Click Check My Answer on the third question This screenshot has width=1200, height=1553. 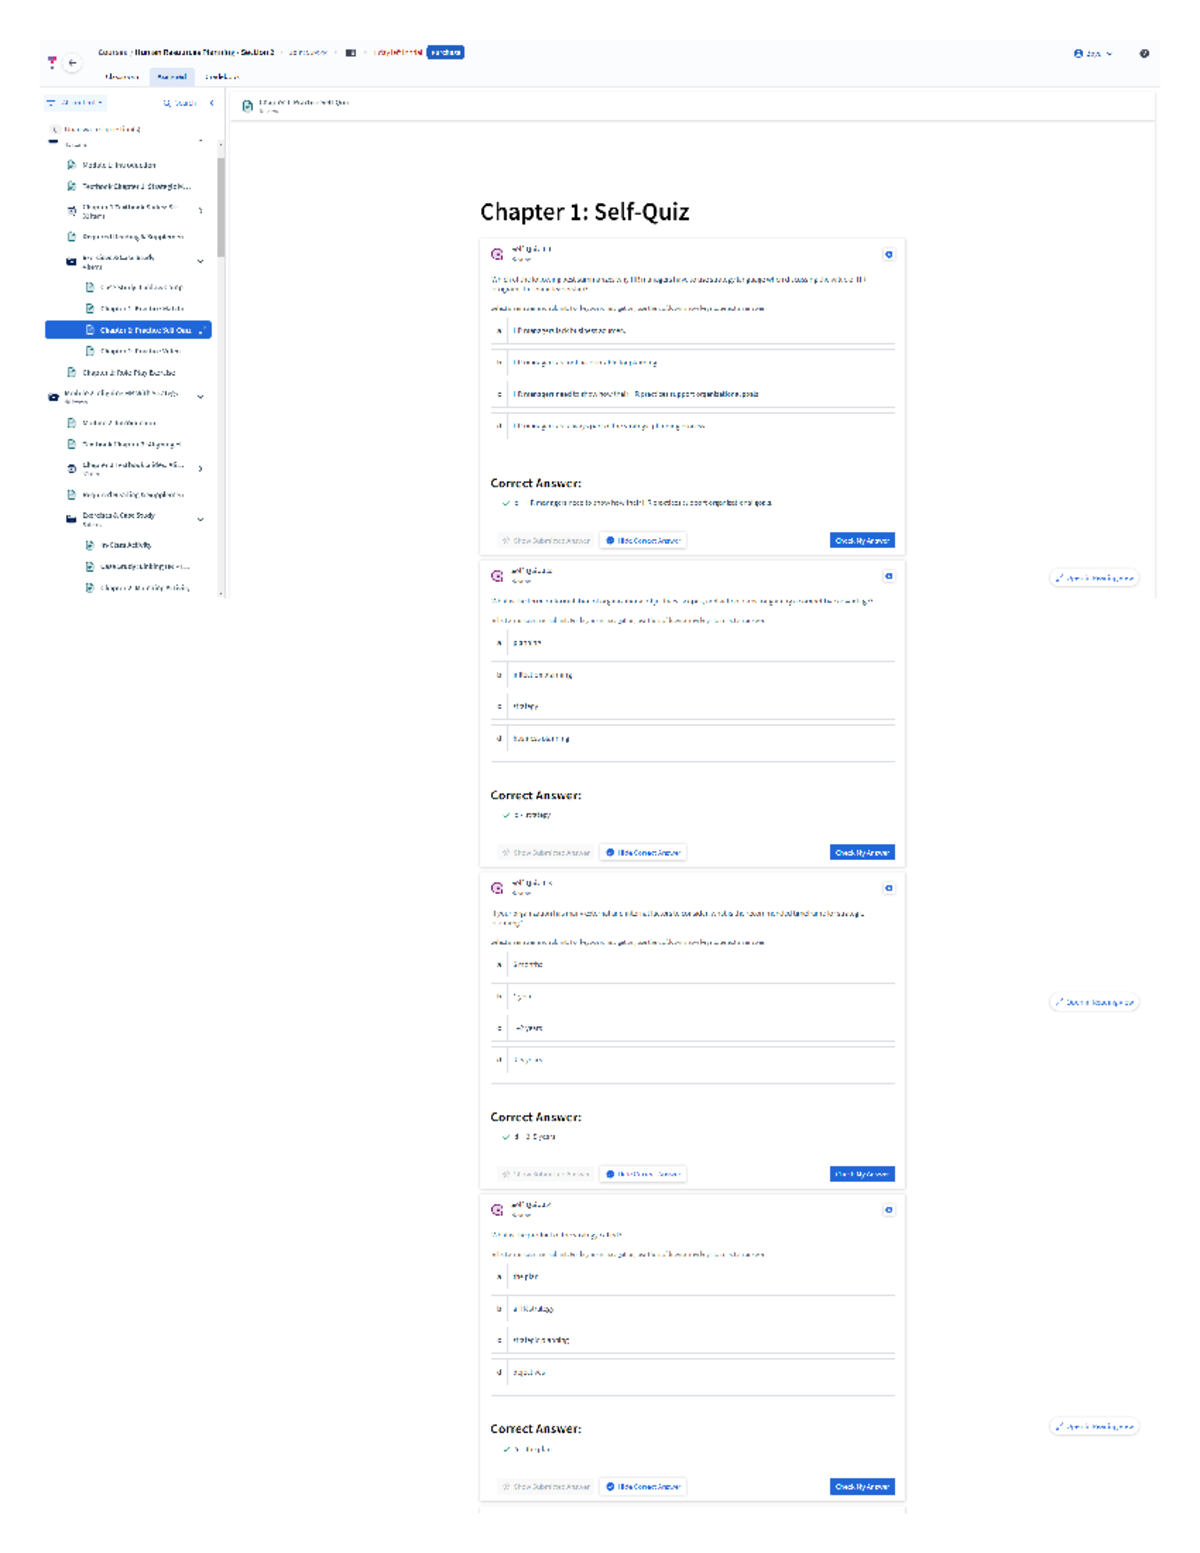click(862, 1174)
